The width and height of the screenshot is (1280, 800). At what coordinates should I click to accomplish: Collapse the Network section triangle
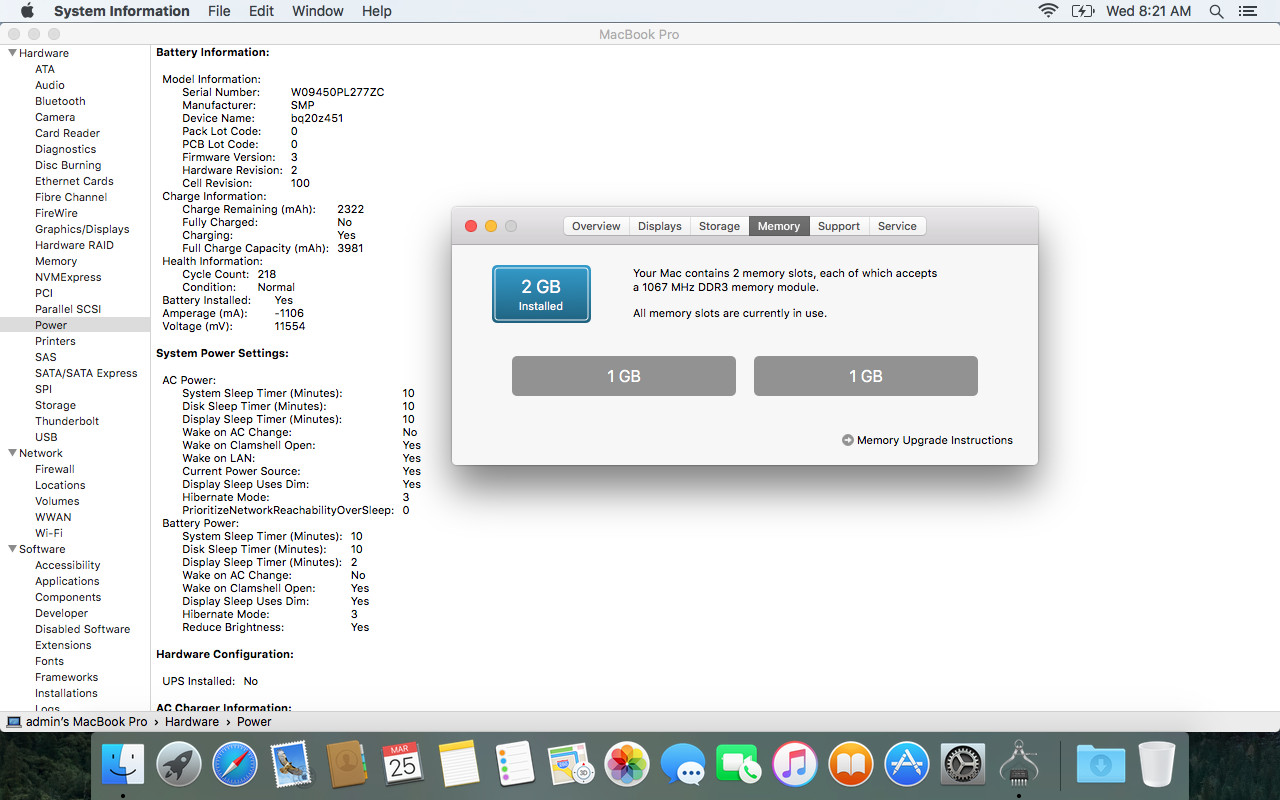tap(12, 453)
